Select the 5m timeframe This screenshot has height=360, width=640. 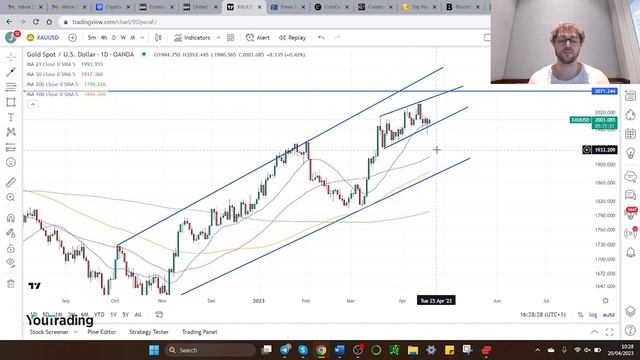pyautogui.click(x=92, y=38)
